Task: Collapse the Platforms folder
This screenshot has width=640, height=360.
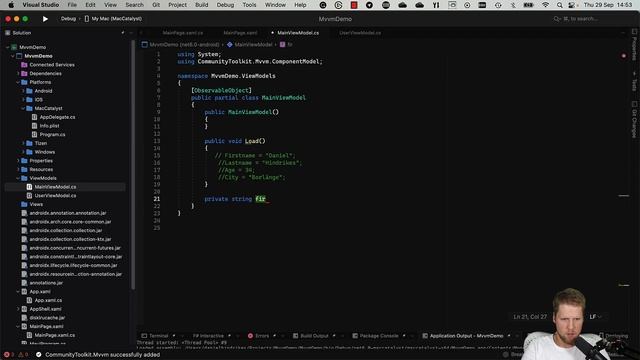Action: [18, 82]
